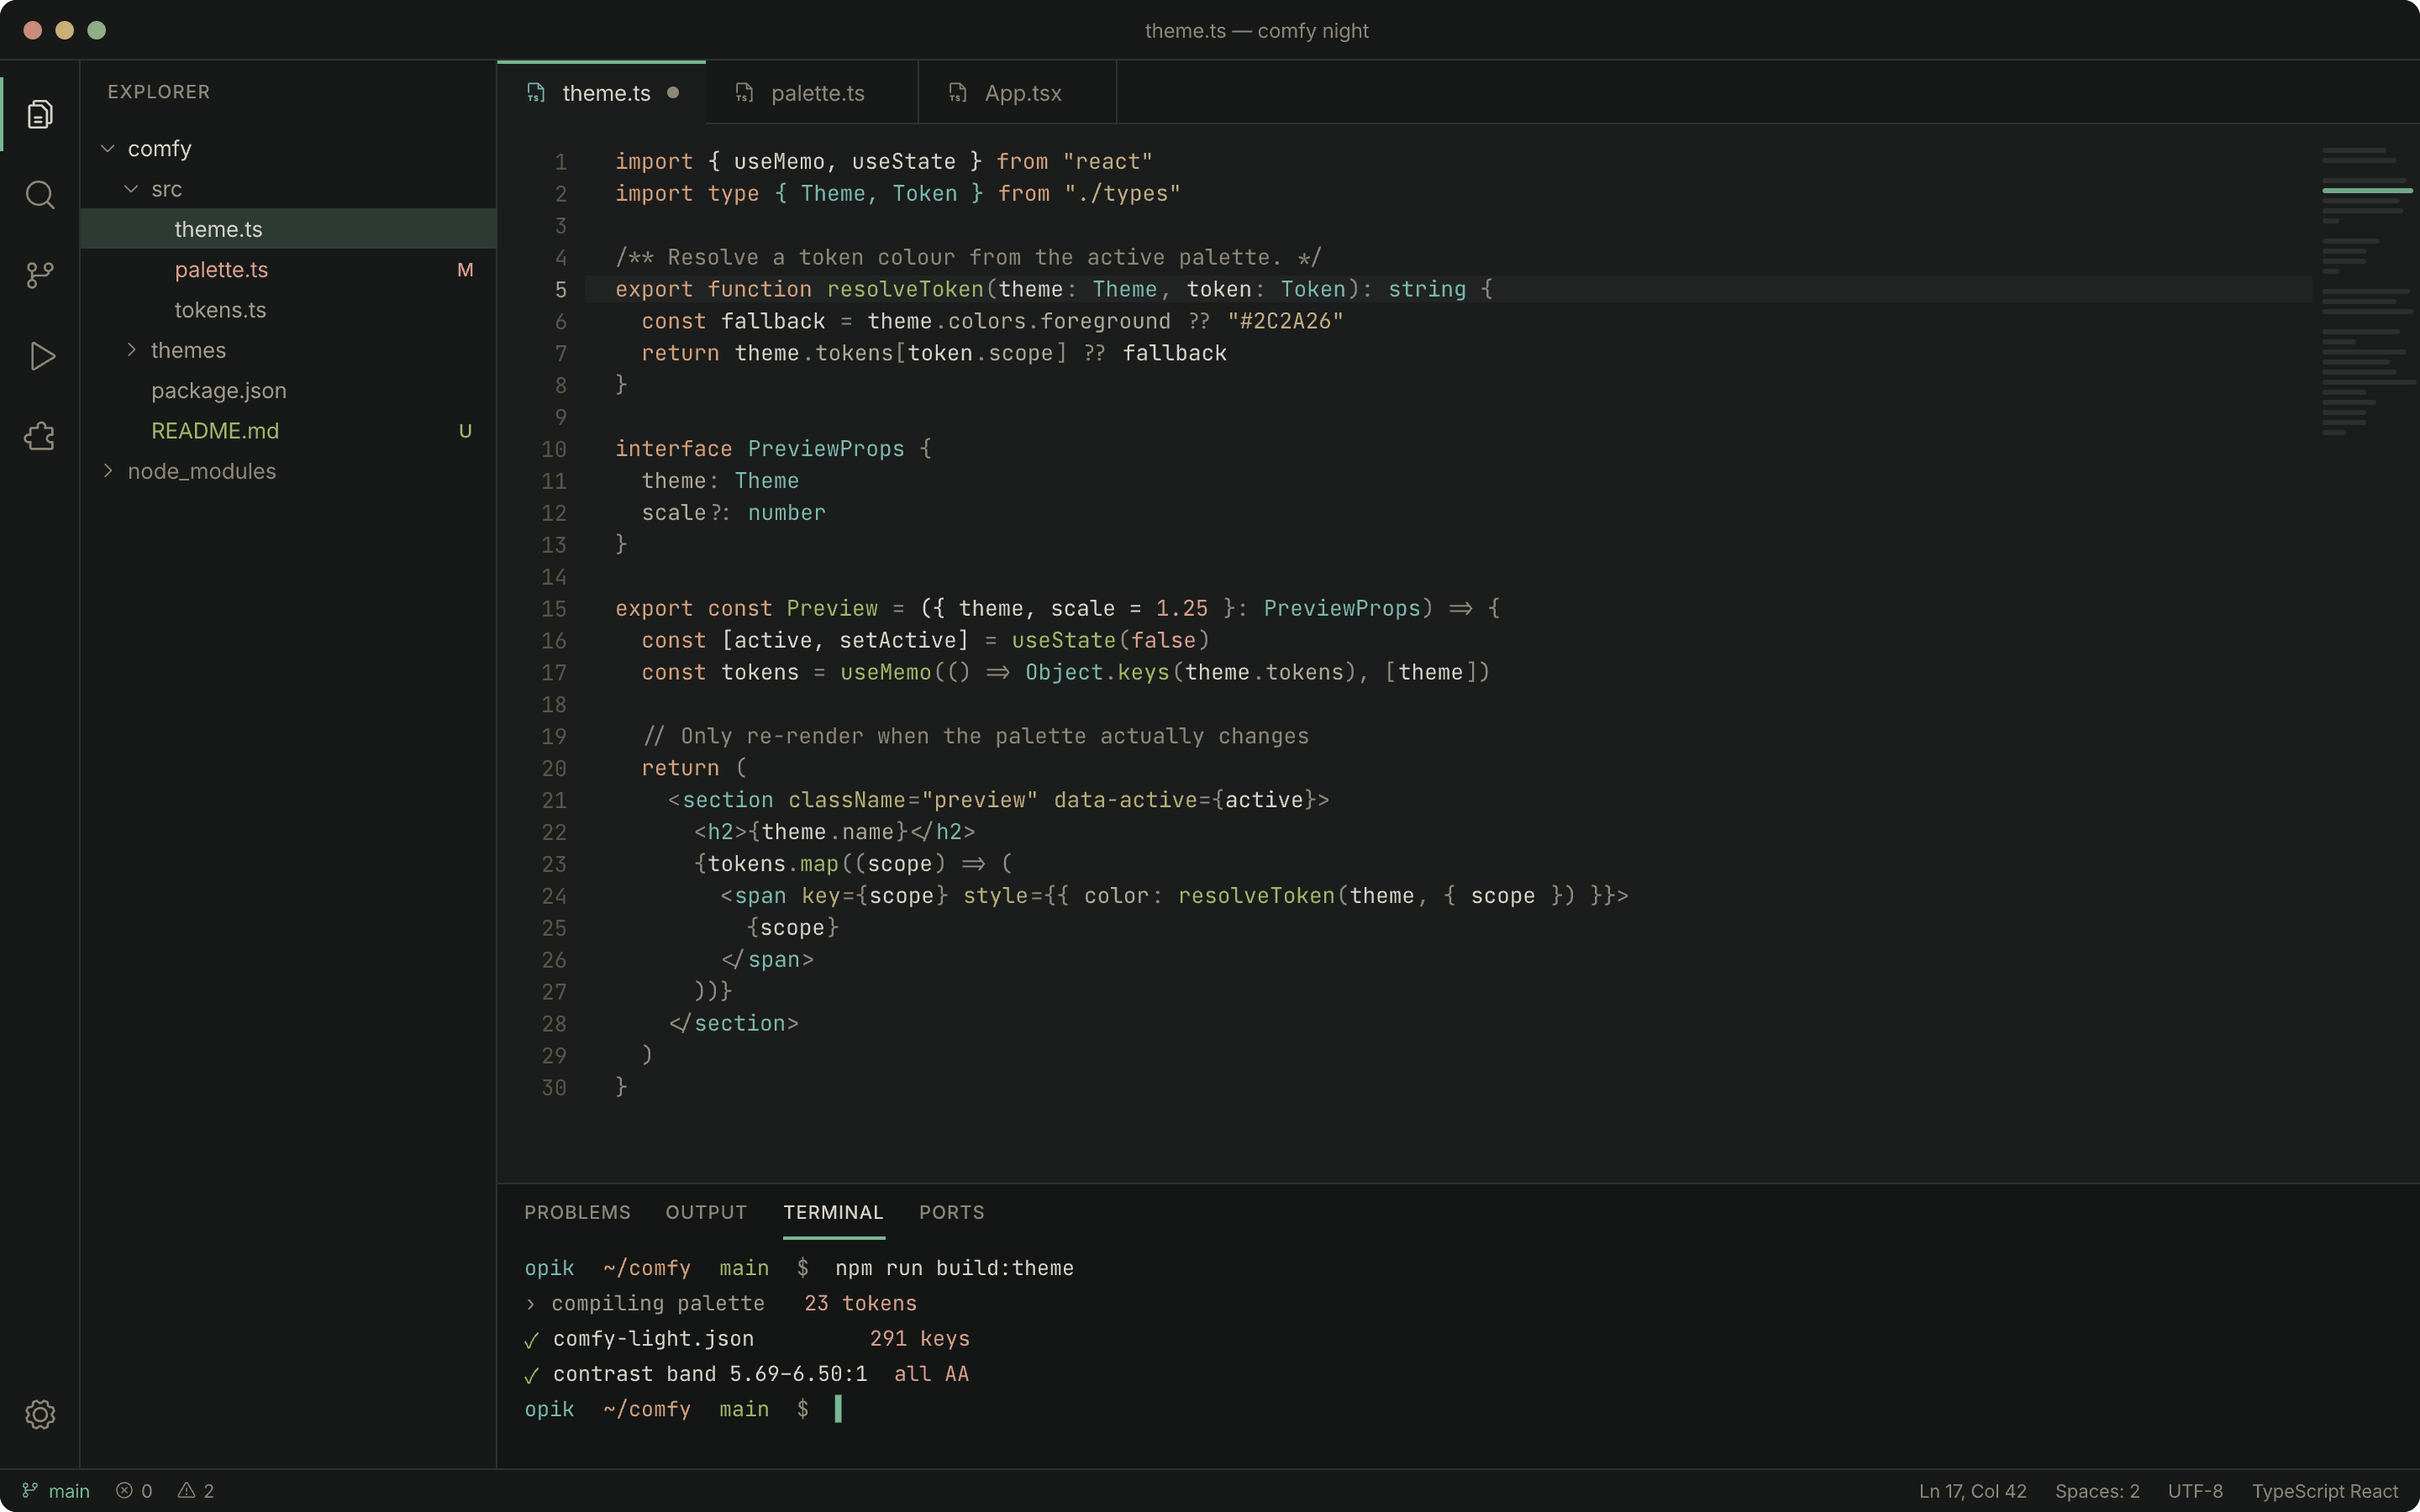Click the minimap on the editor's right

(2366, 290)
